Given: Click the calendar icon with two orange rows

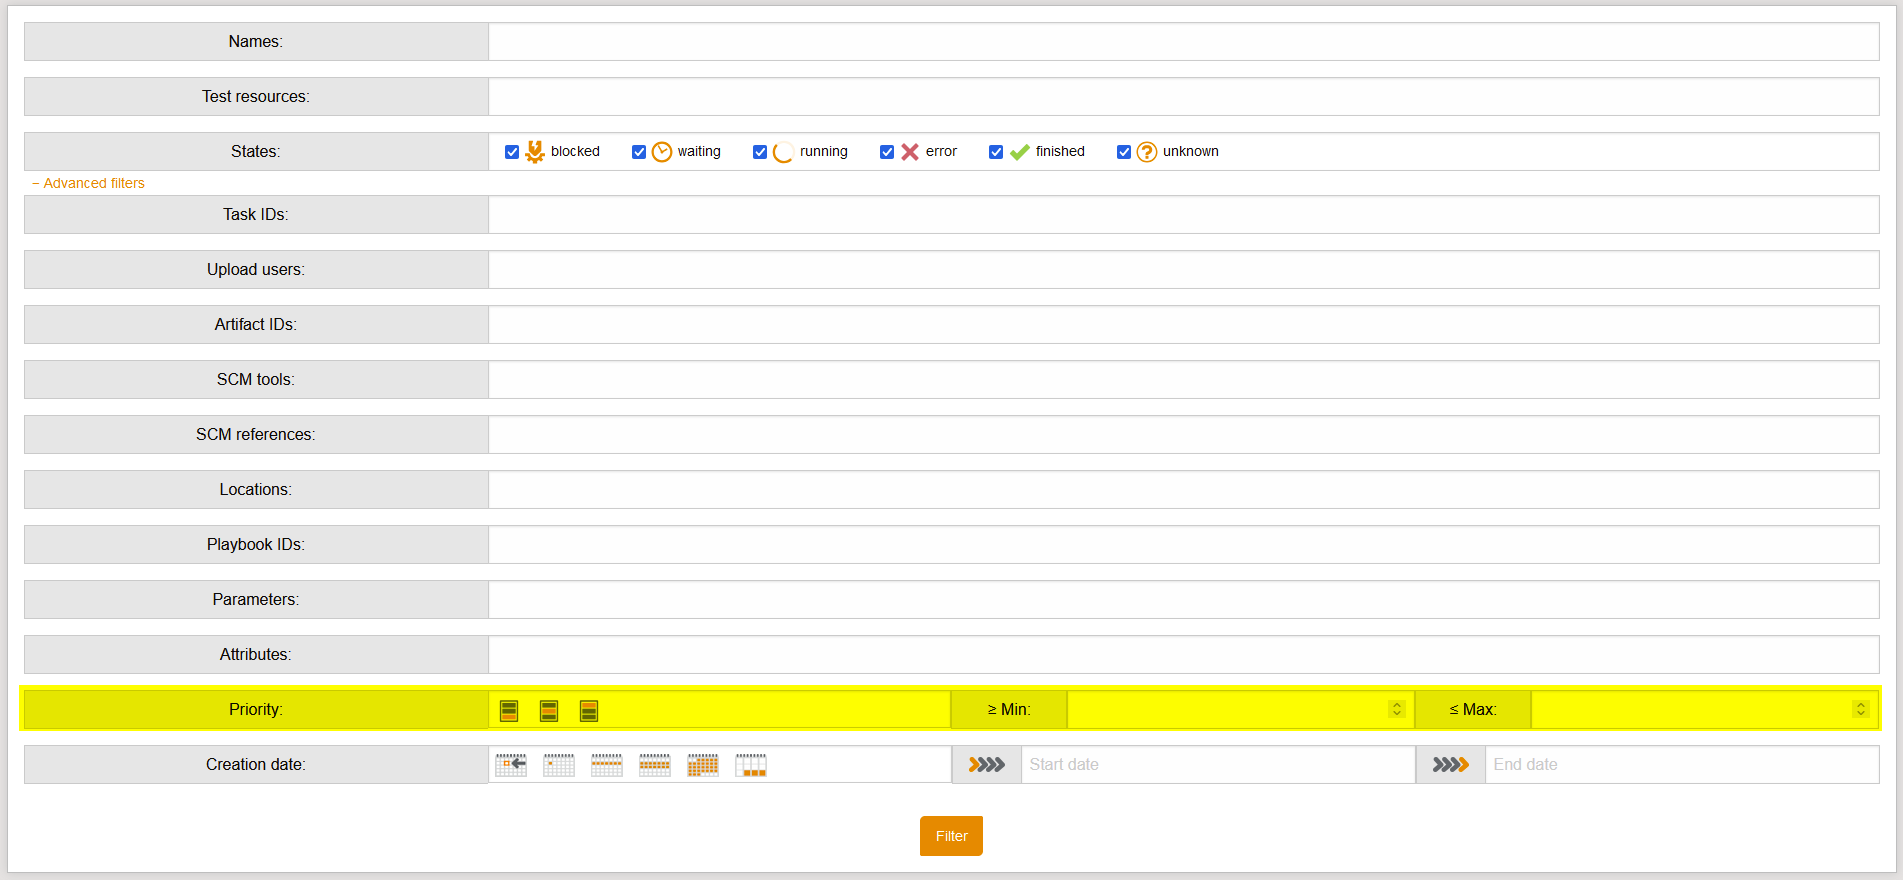Looking at the screenshot, I should point(655,765).
